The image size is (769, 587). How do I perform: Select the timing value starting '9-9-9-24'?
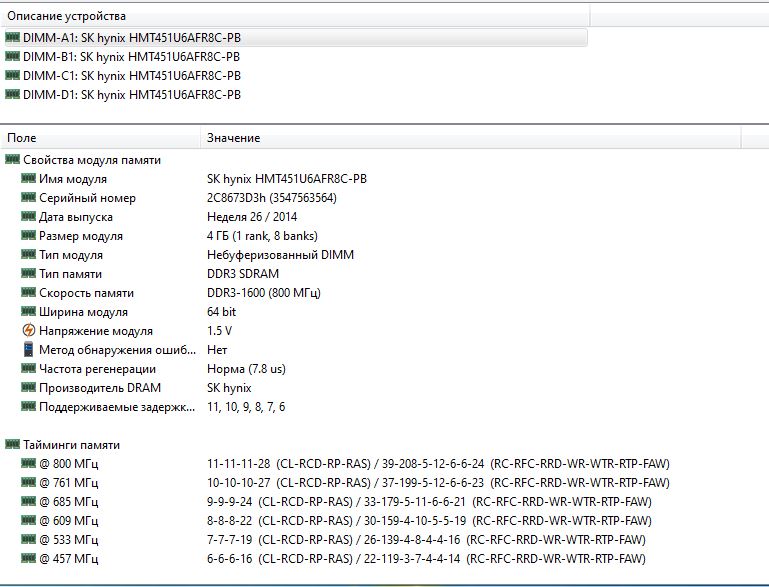(429, 502)
